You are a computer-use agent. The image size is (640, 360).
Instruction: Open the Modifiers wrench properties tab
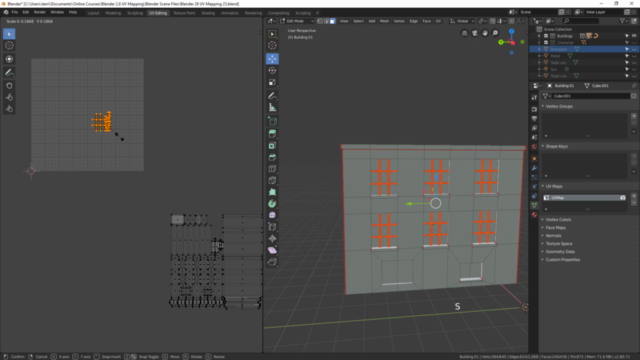534,168
